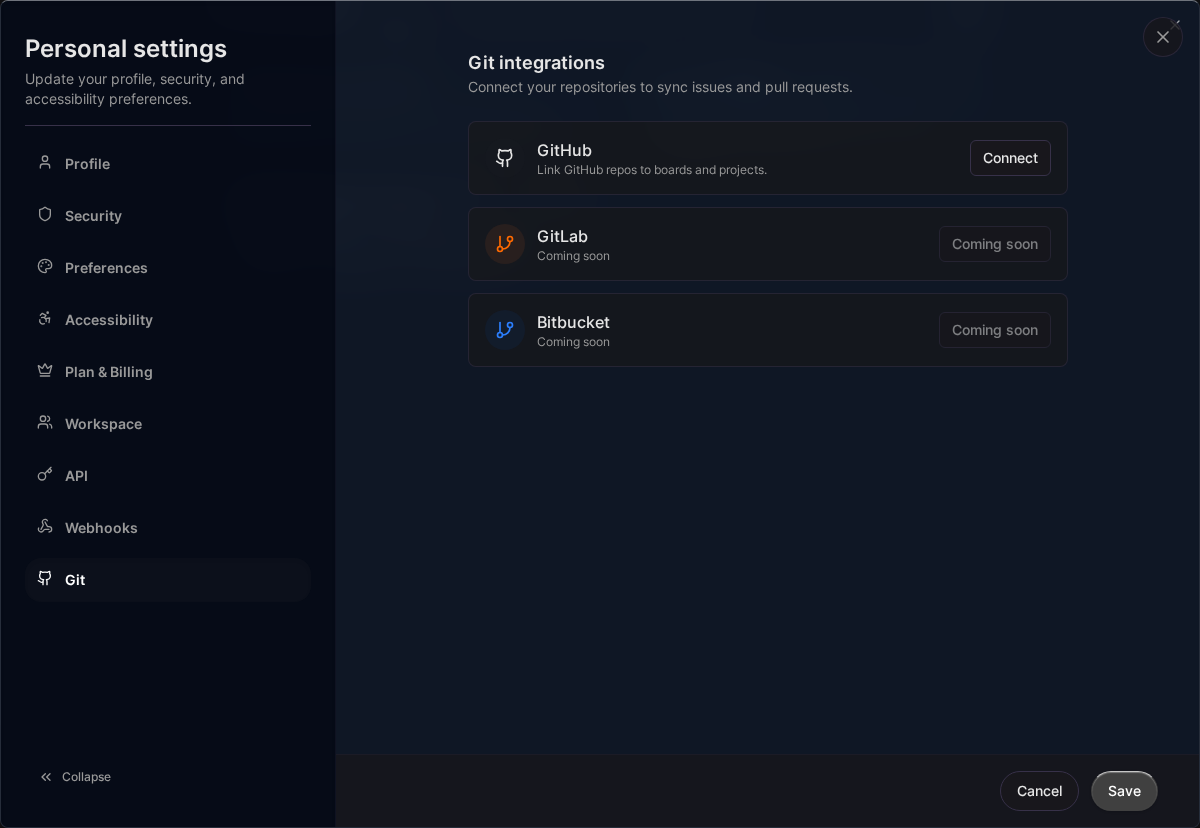
Task: Click the GitLab Coming soon badge
Action: 994,243
